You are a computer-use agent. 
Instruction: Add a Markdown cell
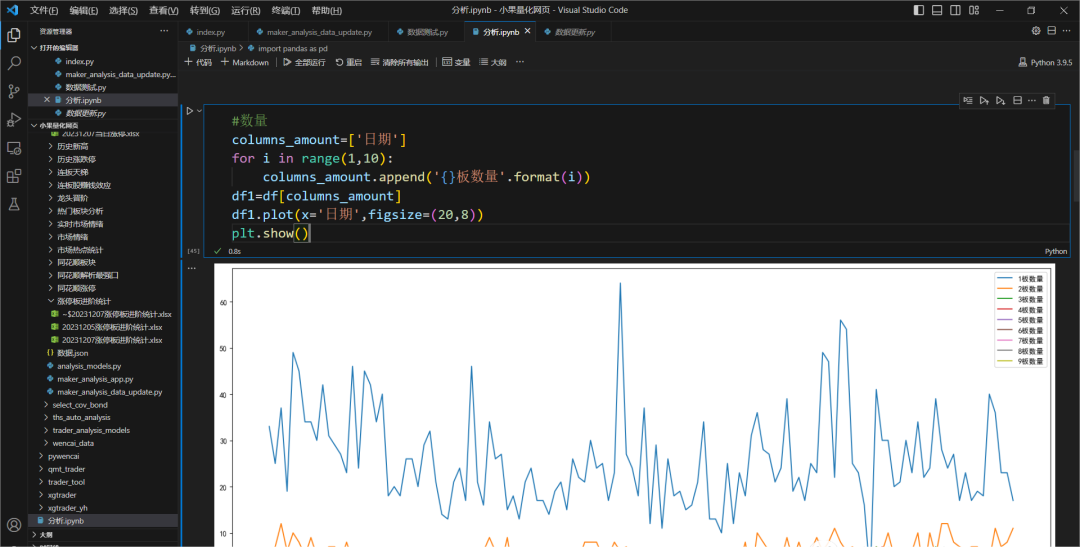245,62
